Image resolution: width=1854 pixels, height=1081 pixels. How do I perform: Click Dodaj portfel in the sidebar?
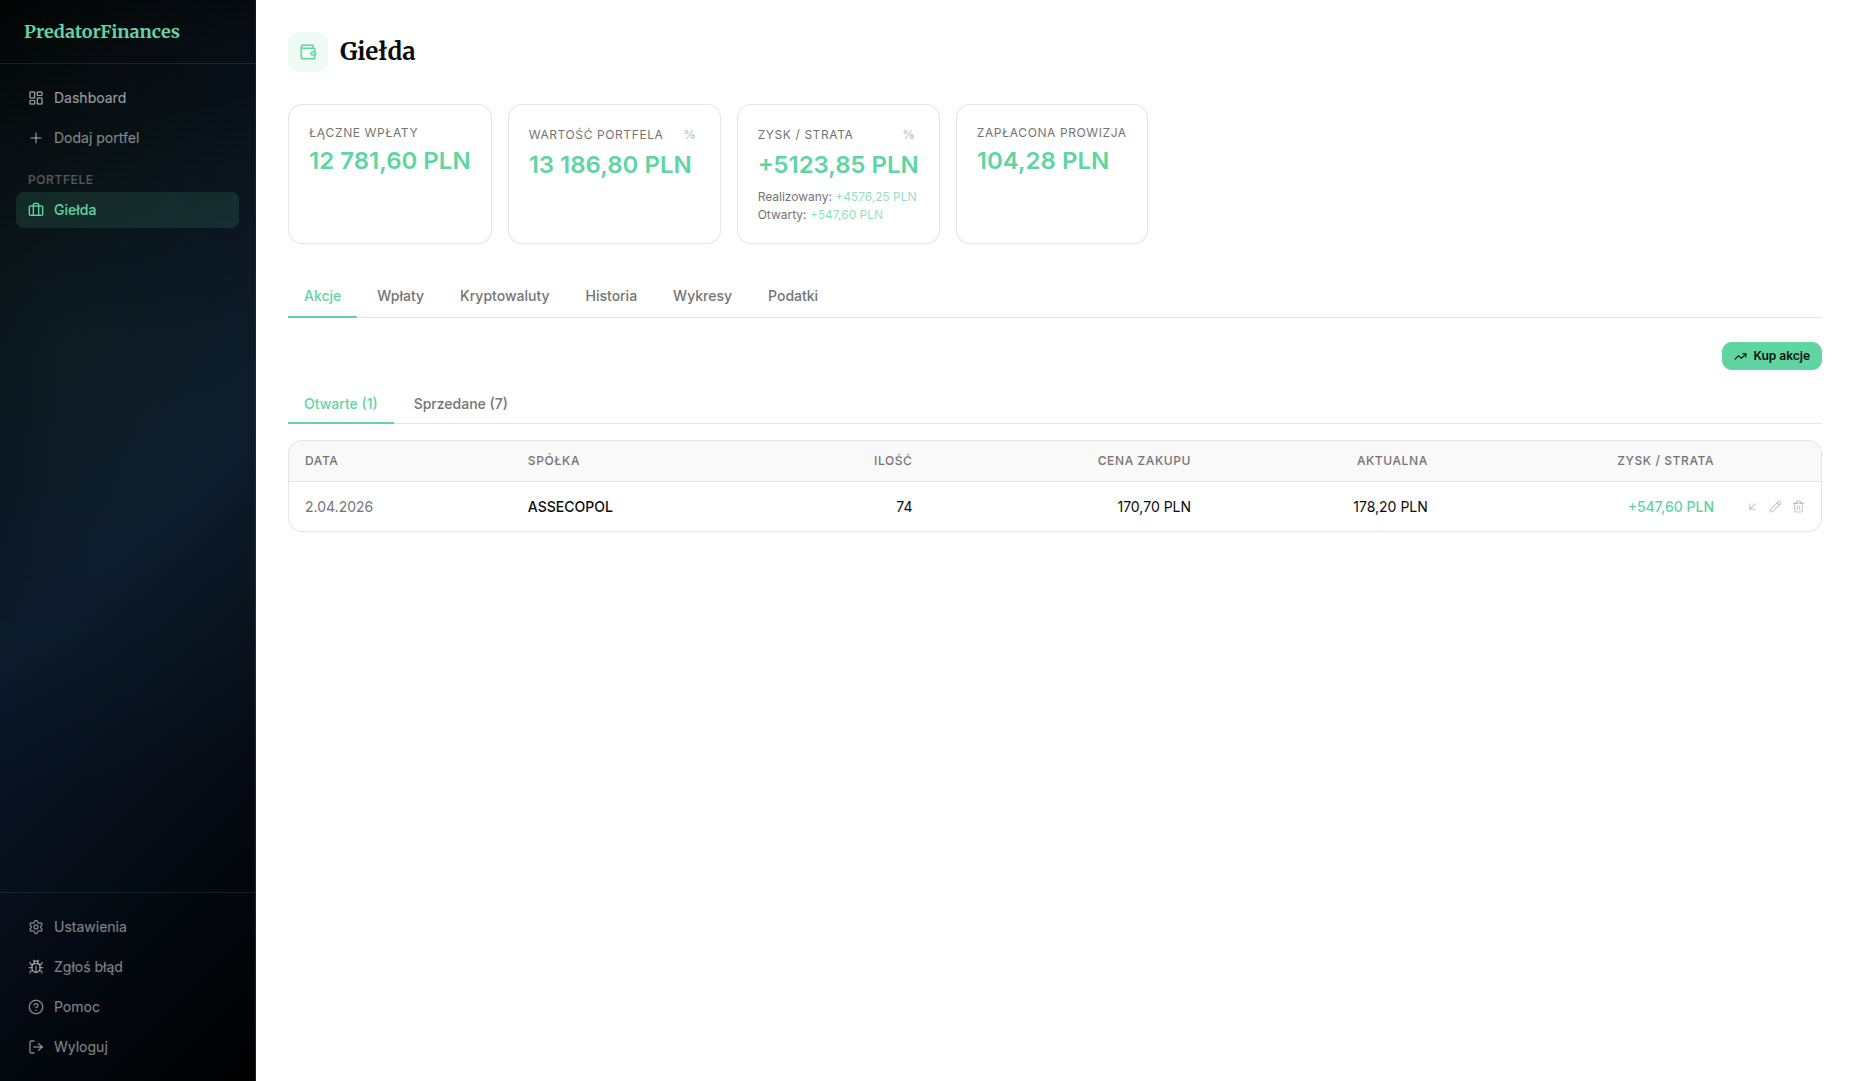[96, 138]
